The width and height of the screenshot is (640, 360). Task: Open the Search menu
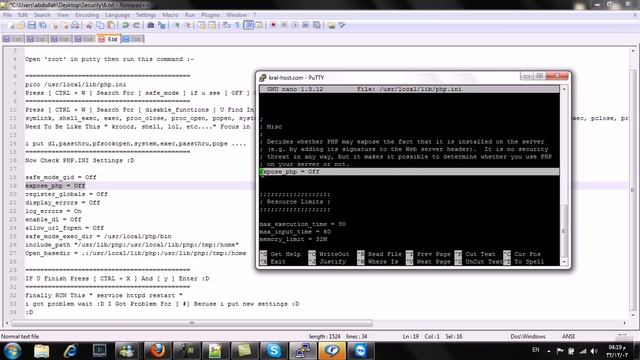(42, 15)
